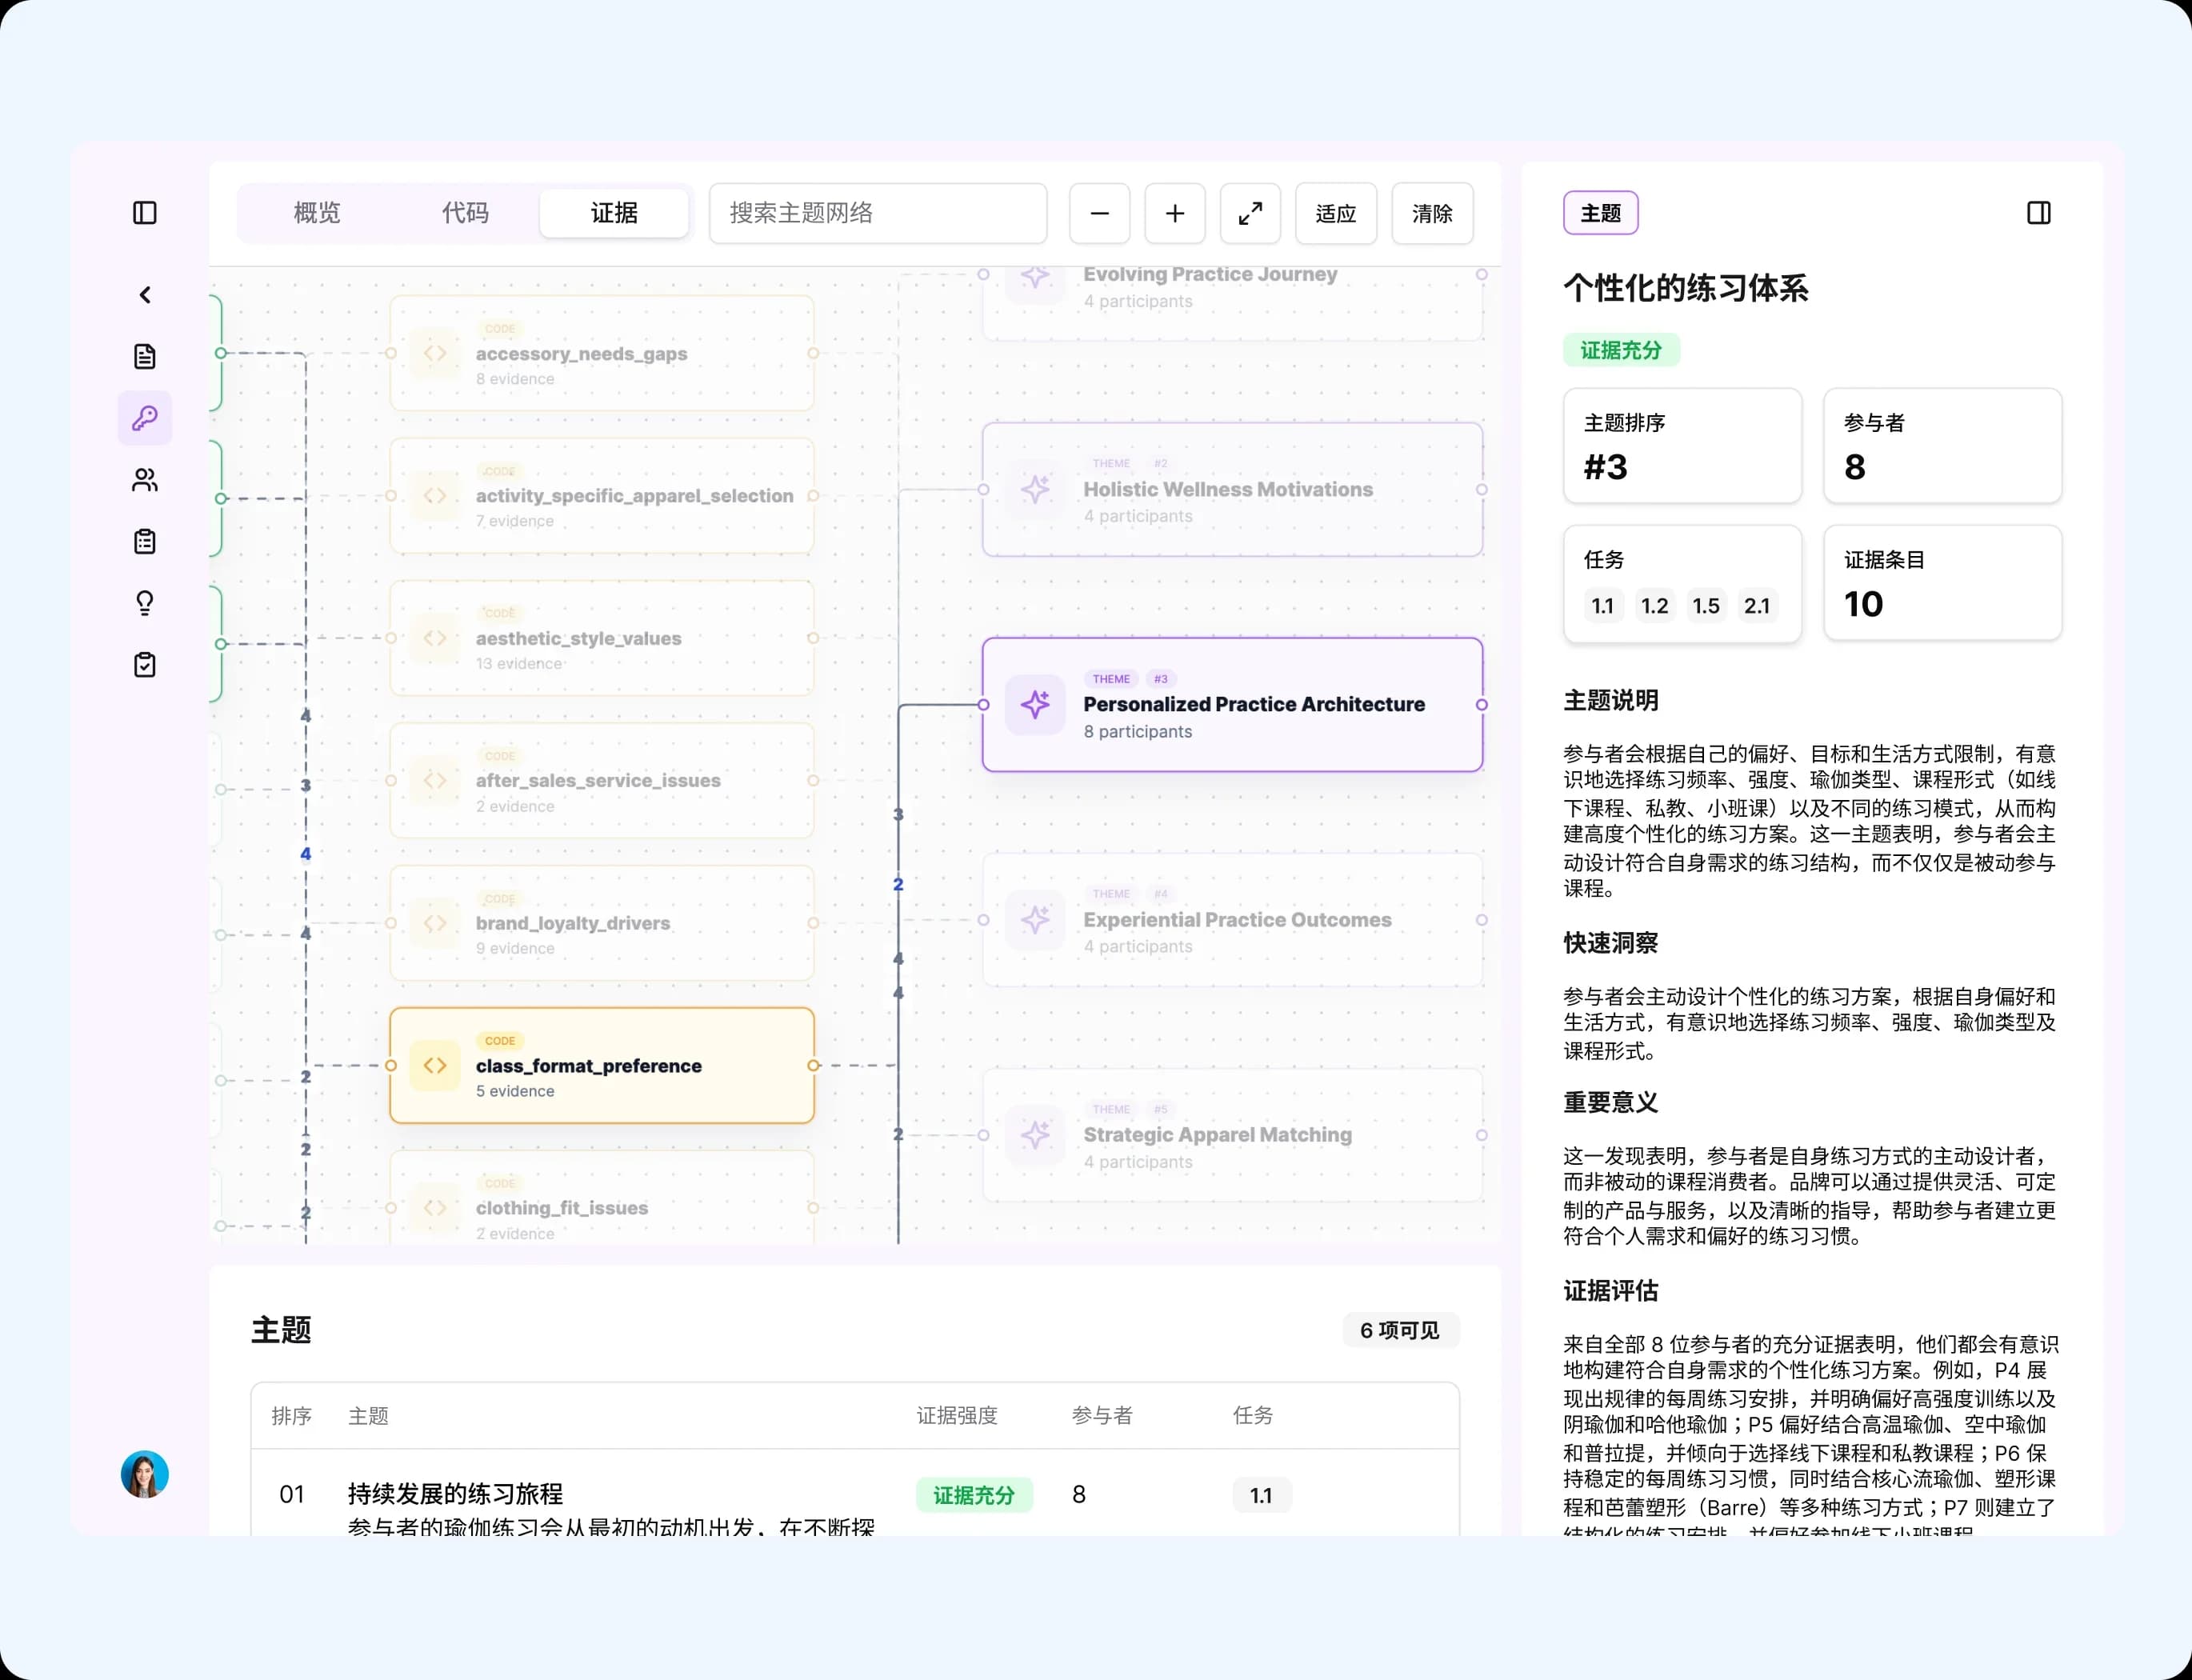The height and width of the screenshot is (1680, 2192).
Task: Click sparkle icon of Experiential Practice Outcomes
Action: [1035, 920]
